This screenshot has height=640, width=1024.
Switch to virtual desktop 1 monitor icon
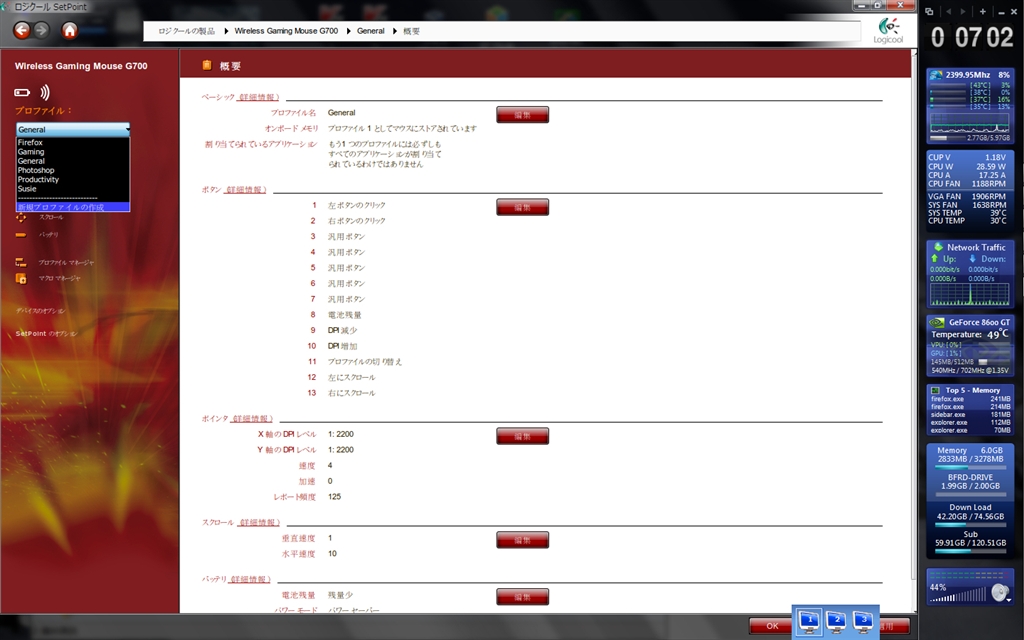tap(810, 621)
